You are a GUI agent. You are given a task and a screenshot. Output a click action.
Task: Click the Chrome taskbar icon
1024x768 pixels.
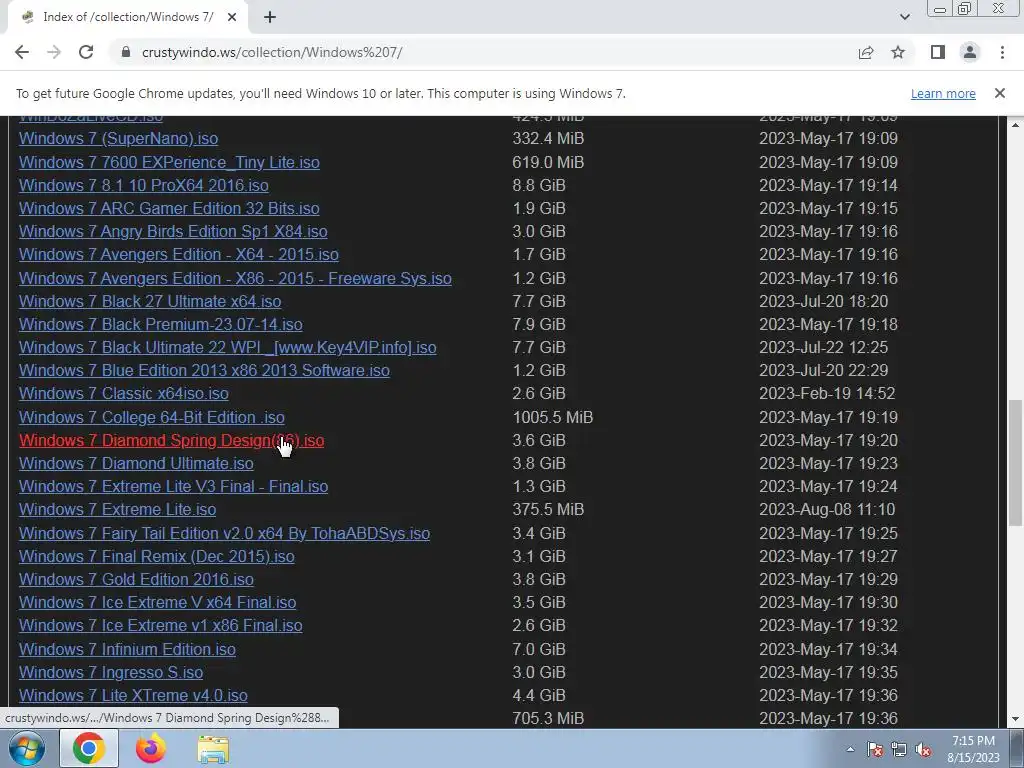(x=89, y=748)
